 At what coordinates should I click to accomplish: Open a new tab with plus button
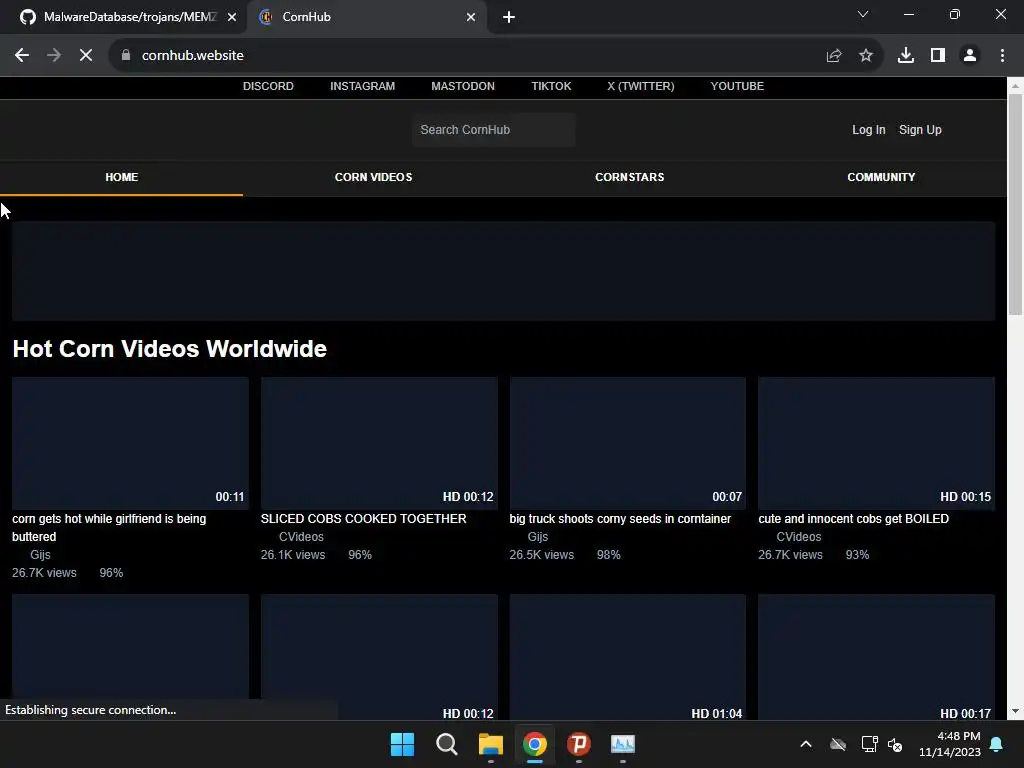509,18
